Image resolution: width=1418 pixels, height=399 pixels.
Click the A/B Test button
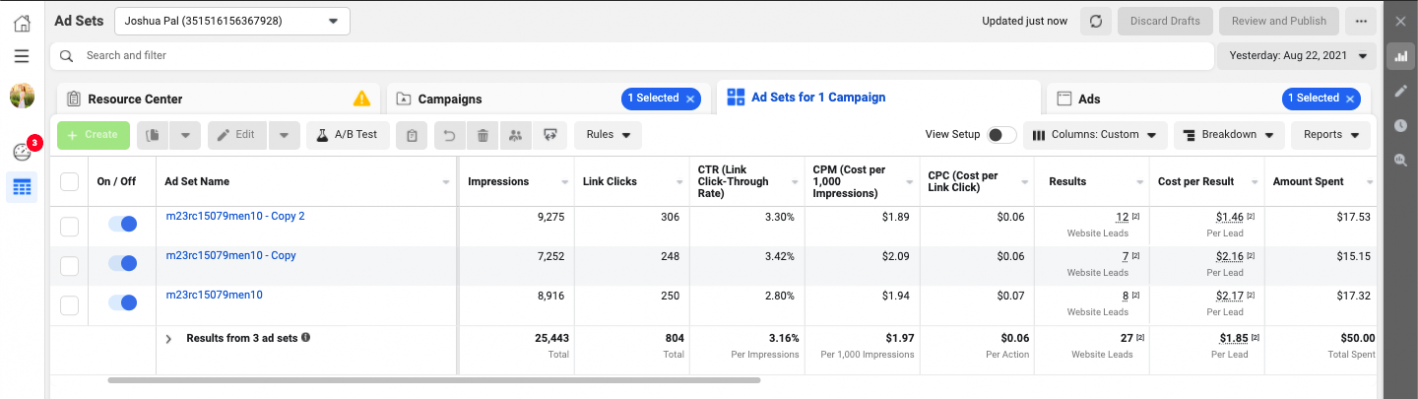point(347,135)
